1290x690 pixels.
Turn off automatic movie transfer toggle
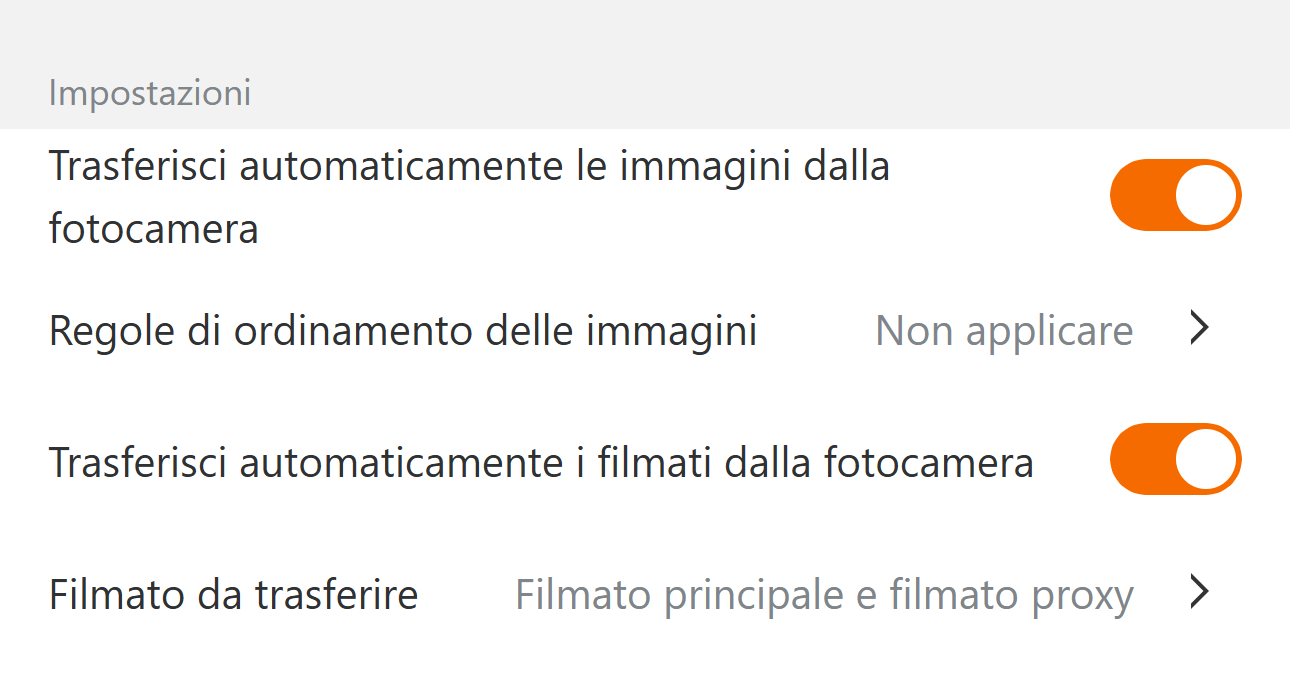pyautogui.click(x=1175, y=459)
